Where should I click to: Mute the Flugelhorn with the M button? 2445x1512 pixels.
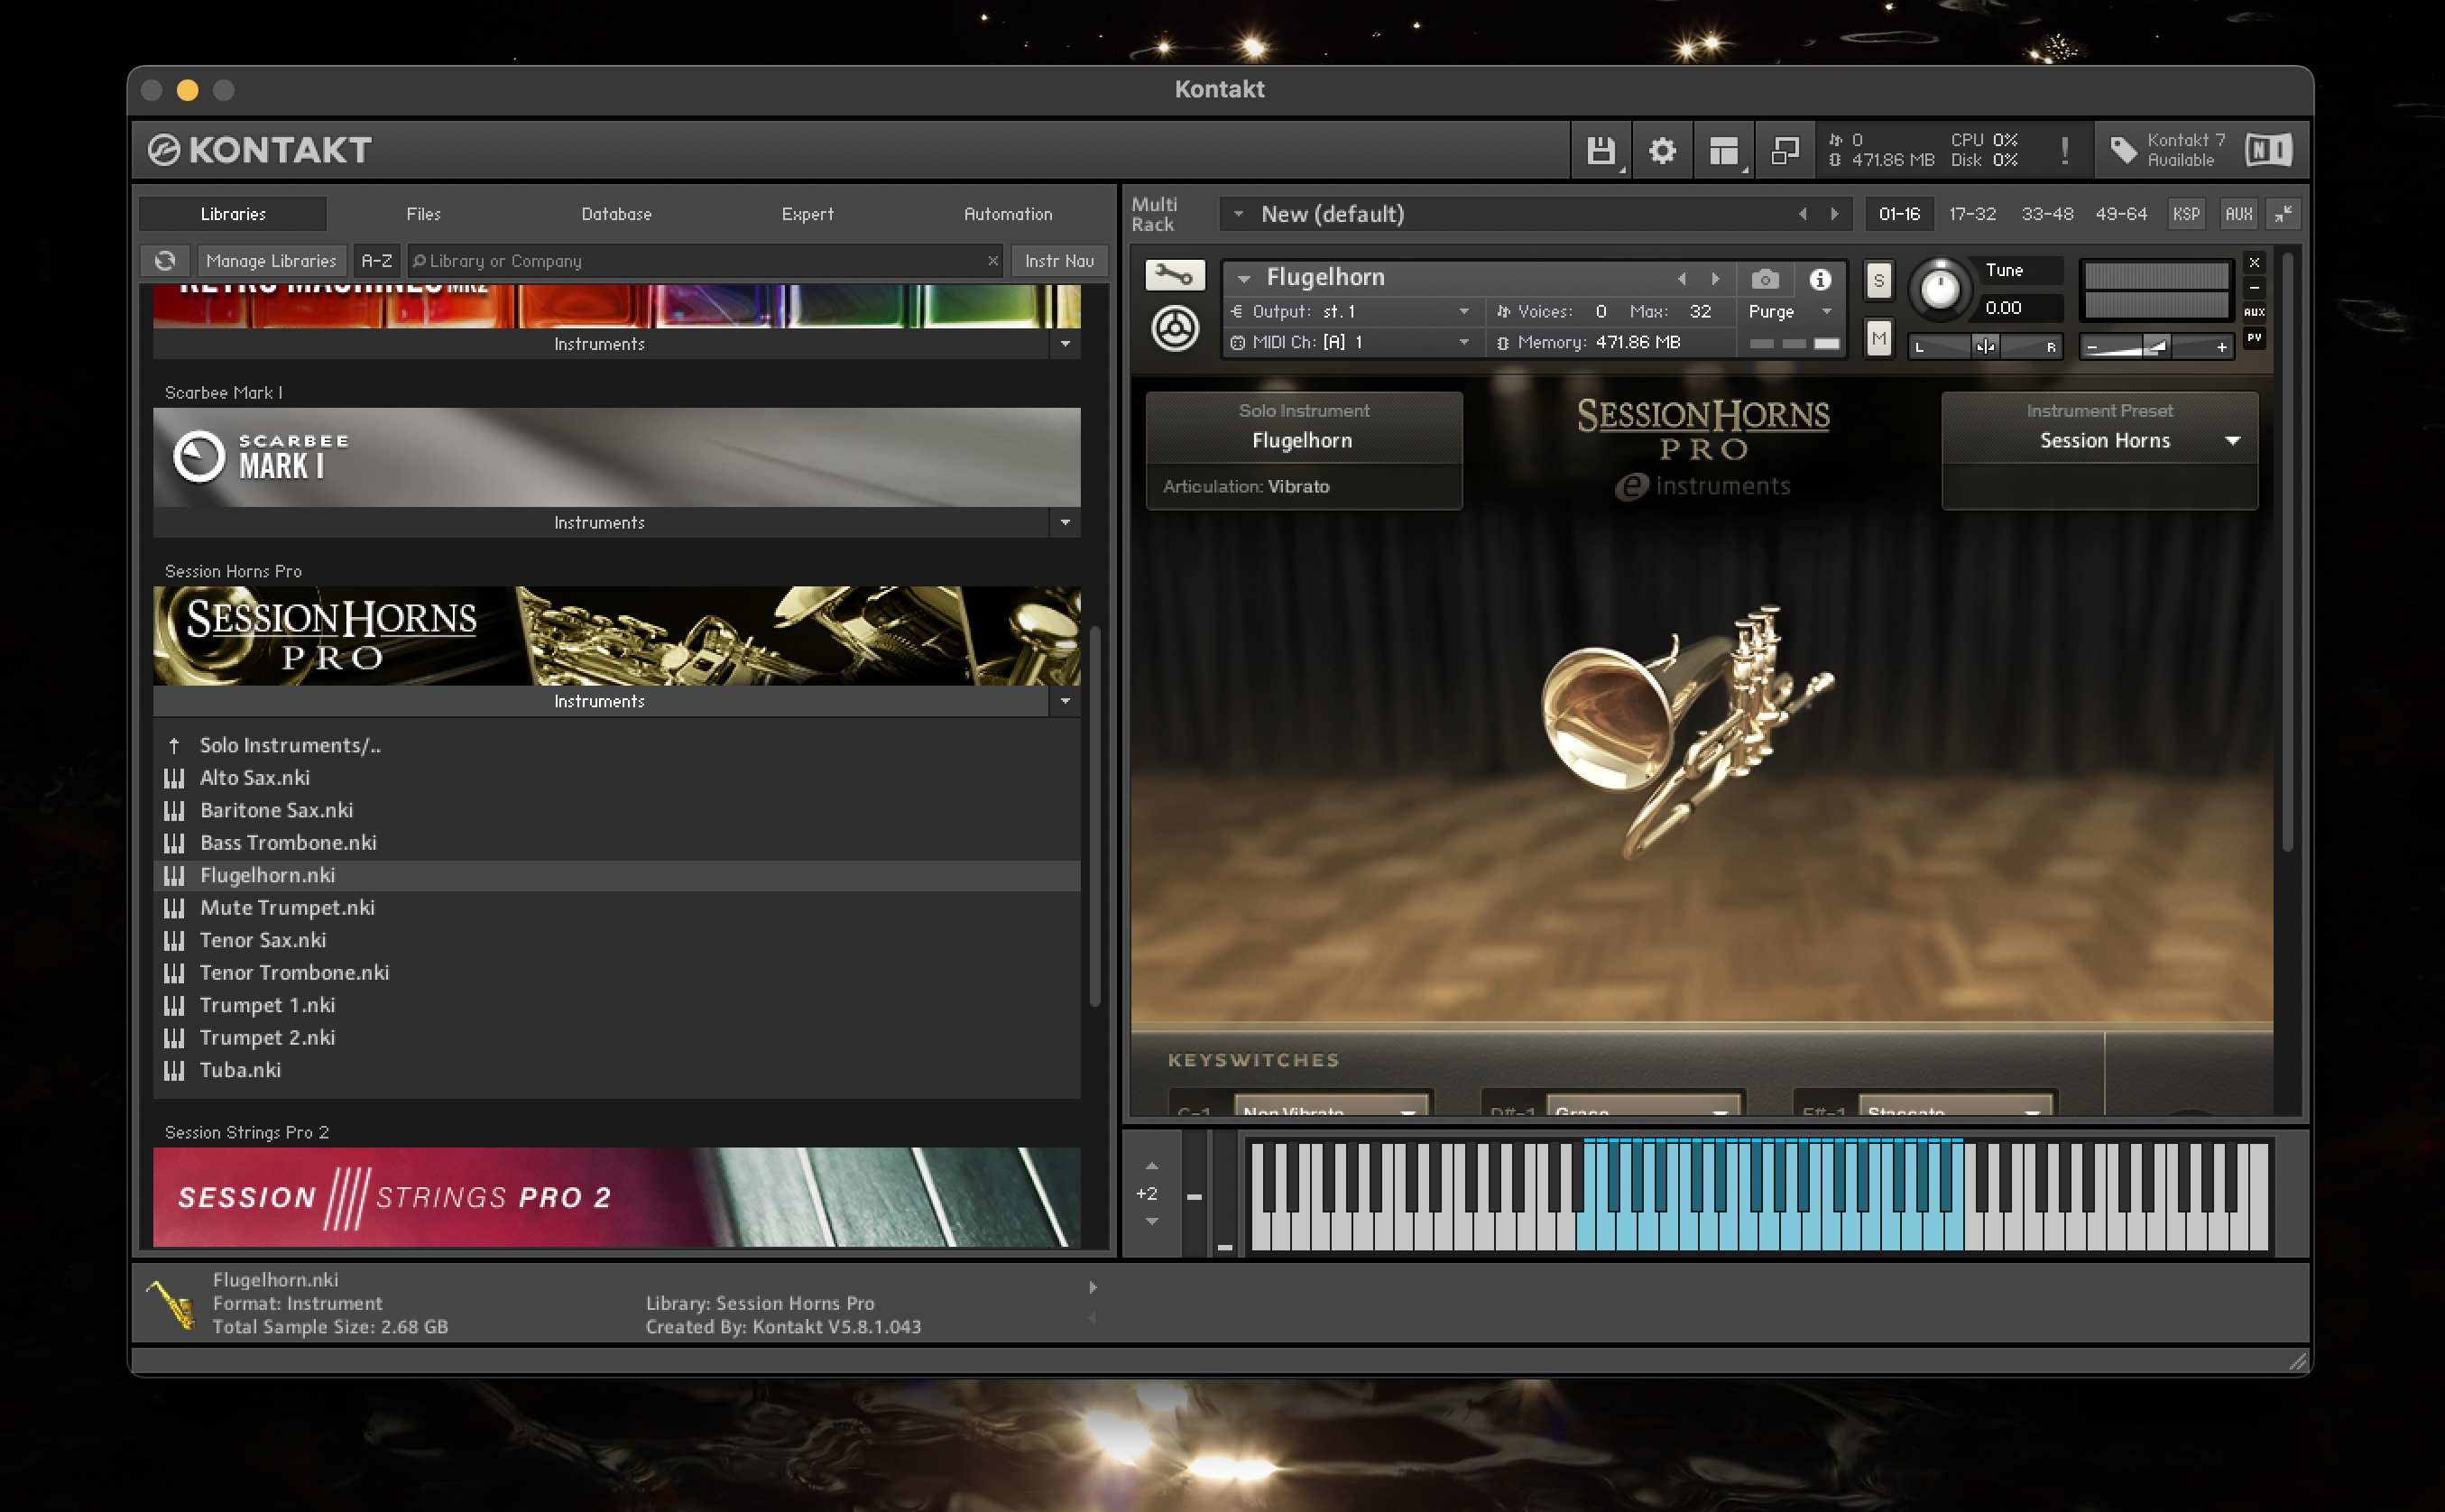coord(1878,339)
